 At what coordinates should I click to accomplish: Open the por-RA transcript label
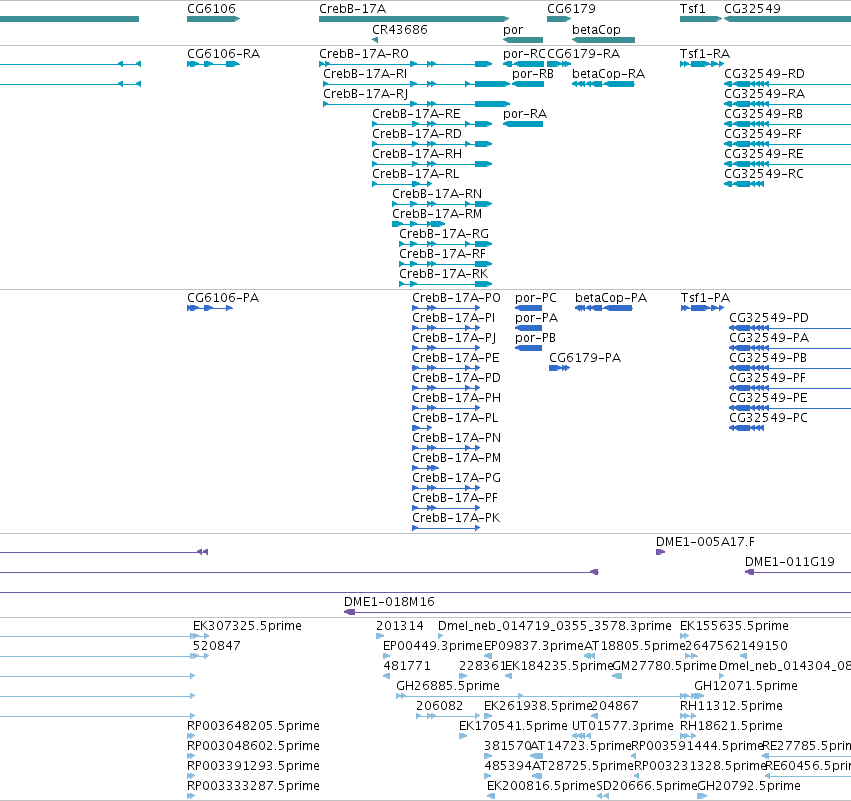coord(525,114)
